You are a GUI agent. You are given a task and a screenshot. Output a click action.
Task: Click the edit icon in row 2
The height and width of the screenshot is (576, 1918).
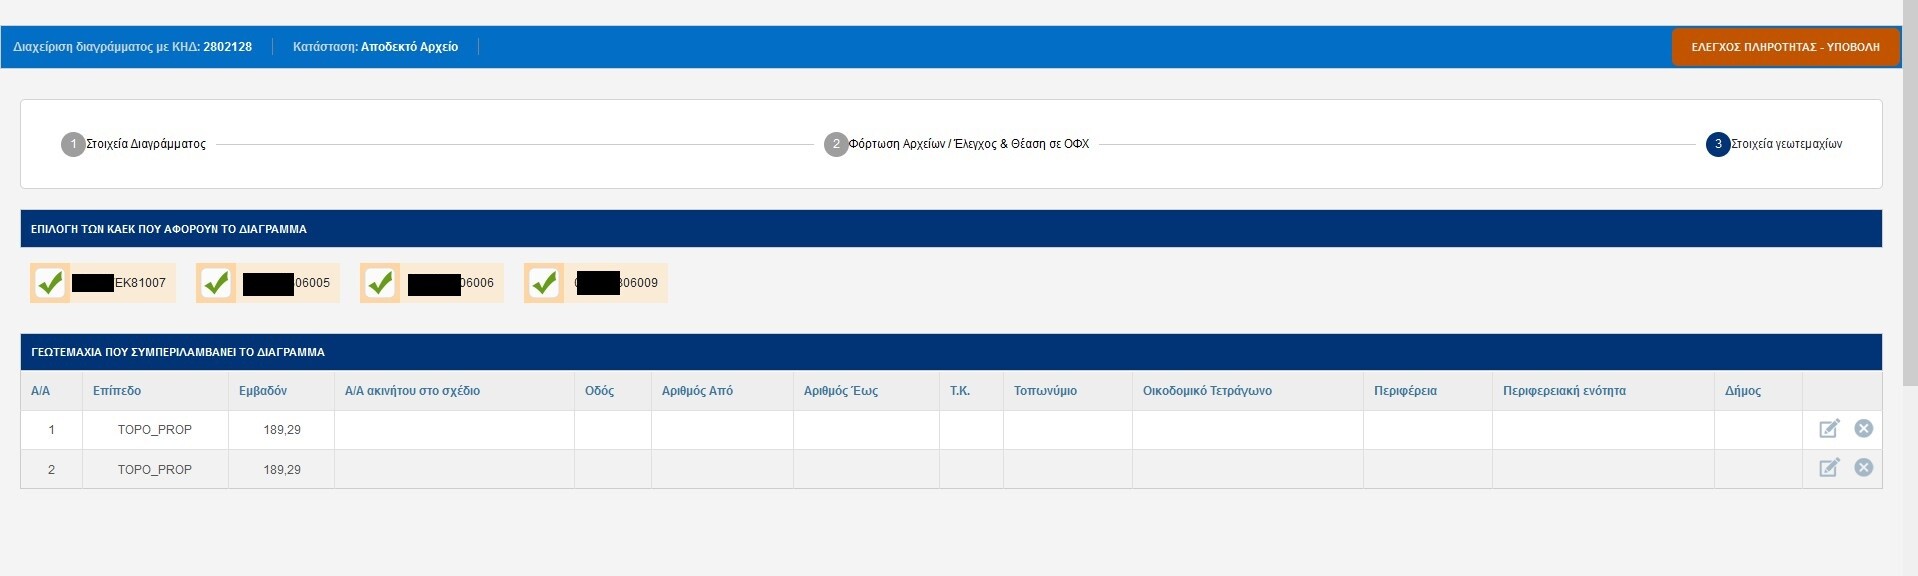tap(1828, 468)
